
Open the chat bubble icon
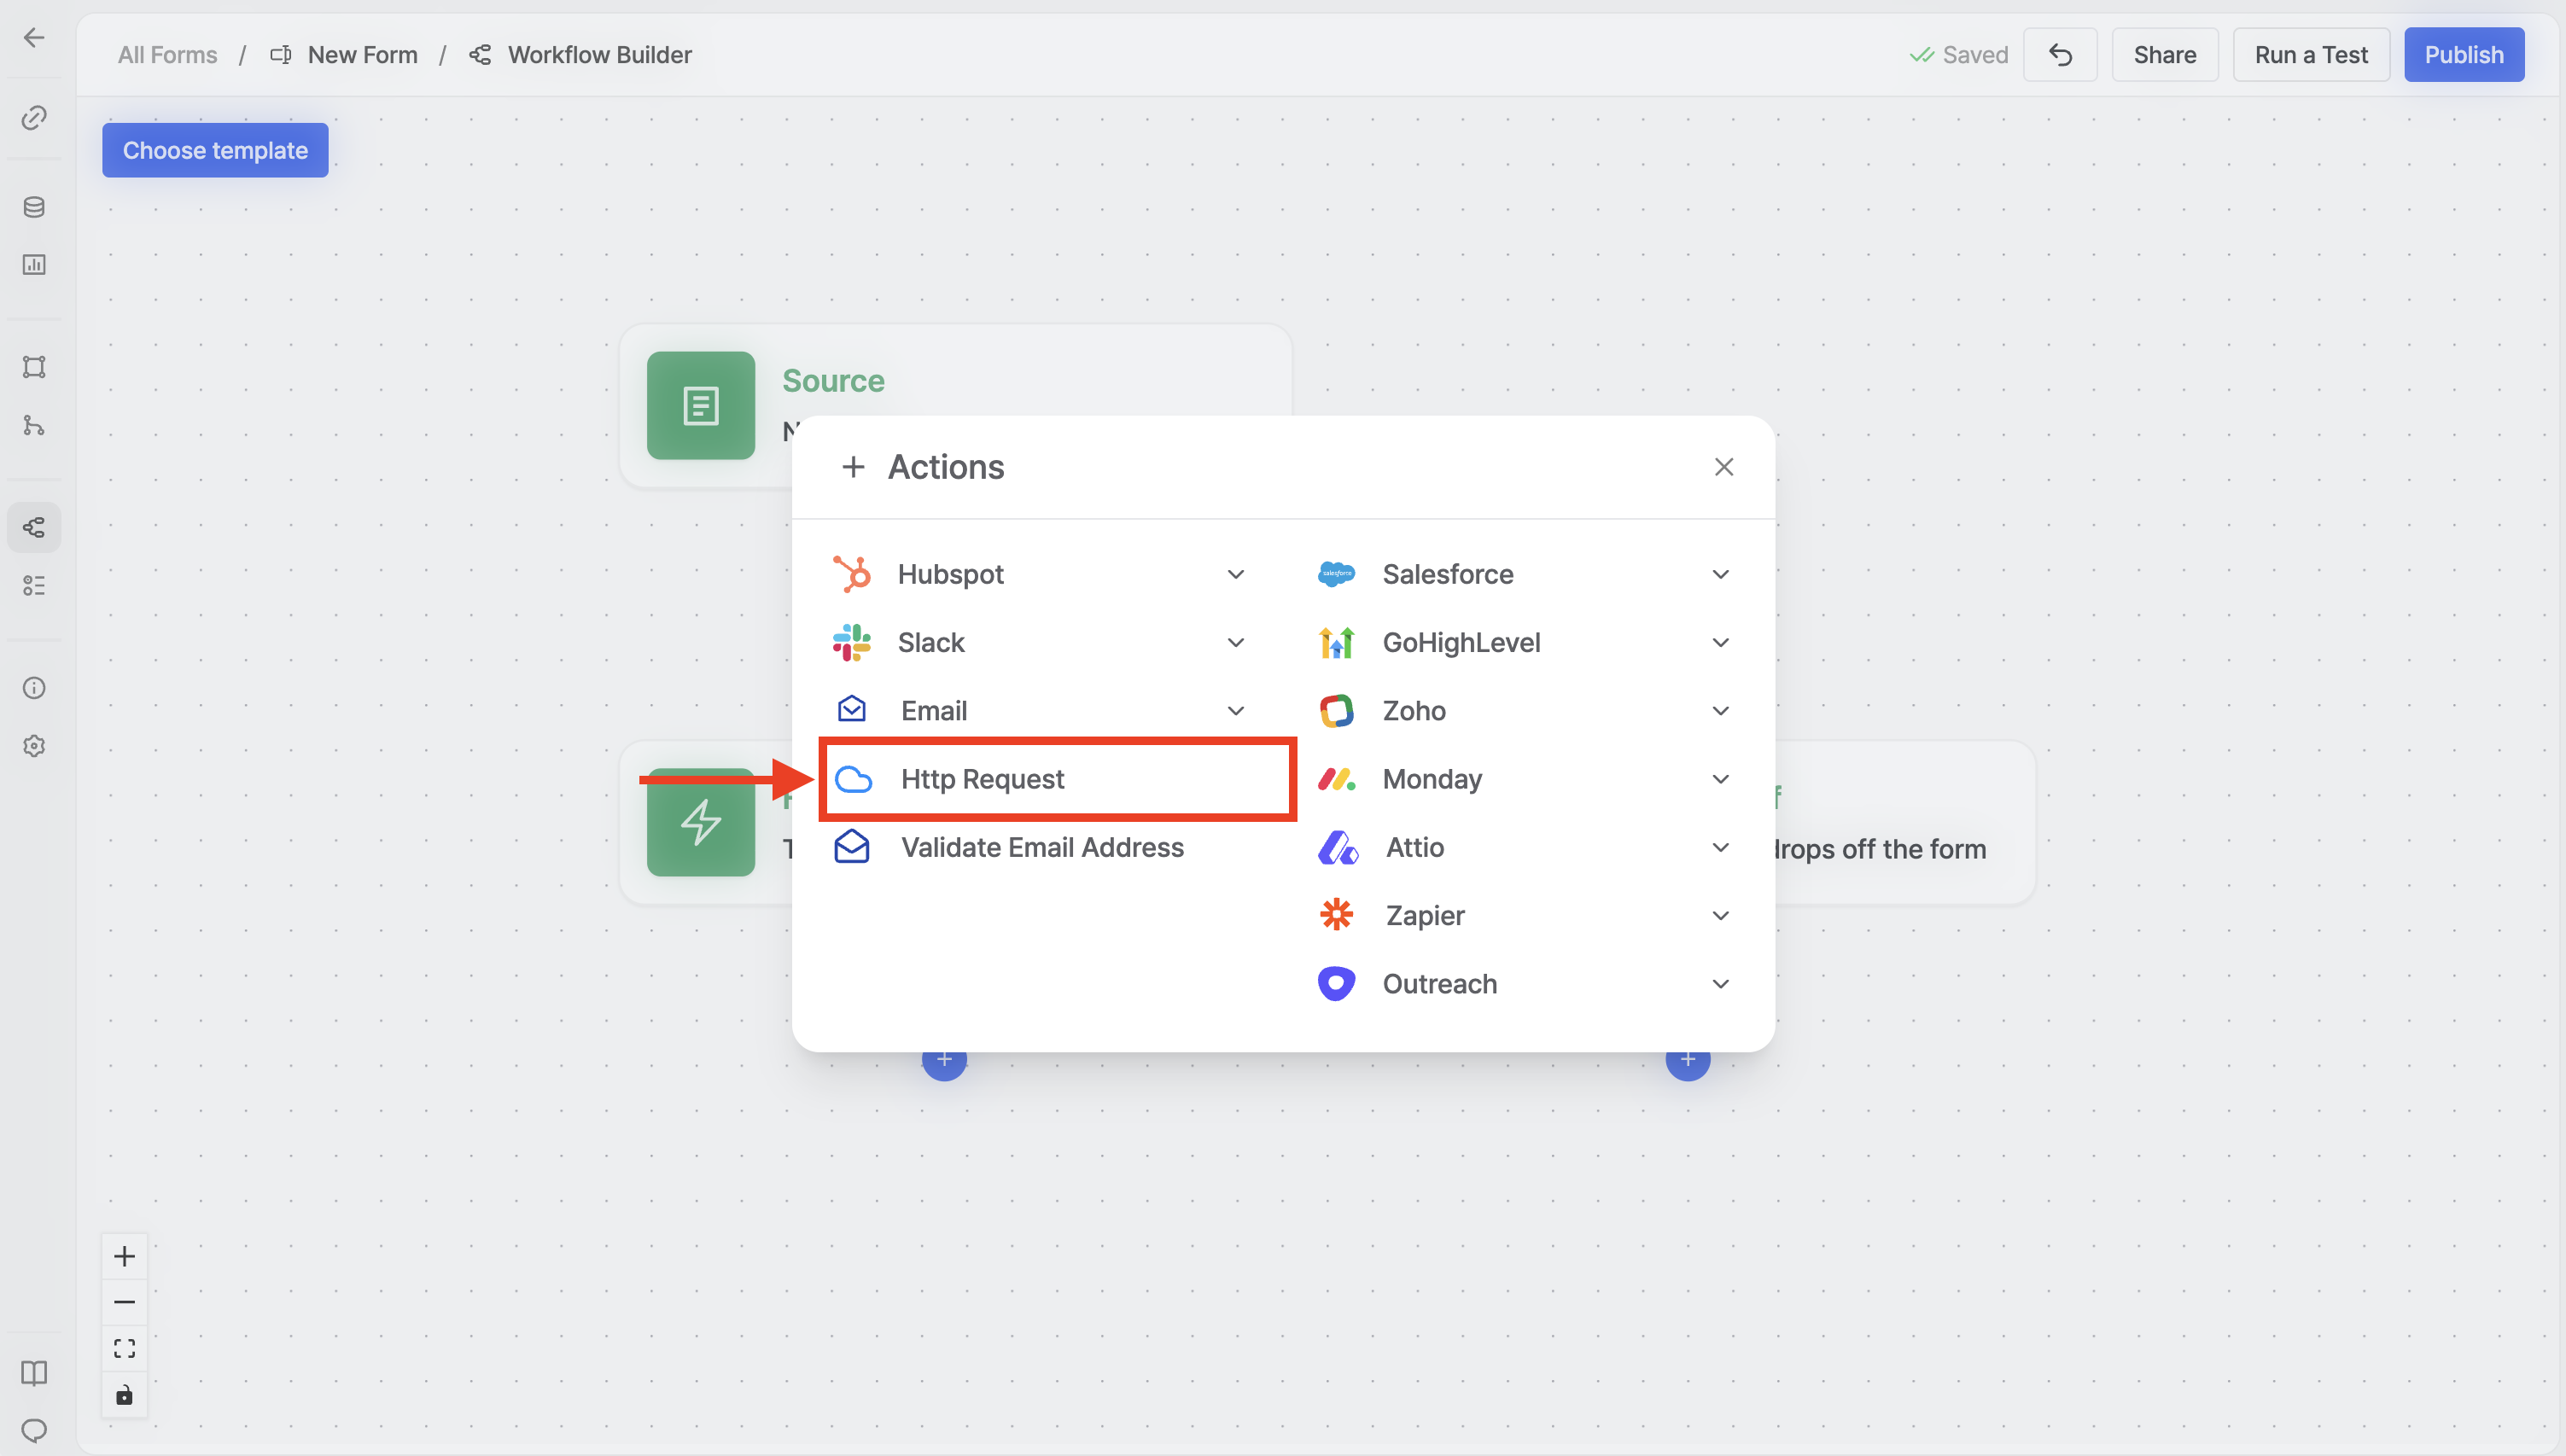[34, 1431]
